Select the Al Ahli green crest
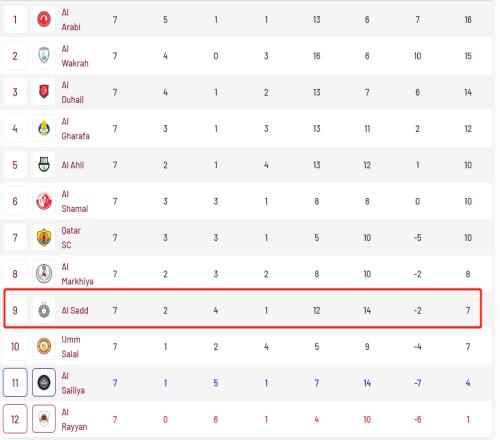 pyautogui.click(x=44, y=165)
